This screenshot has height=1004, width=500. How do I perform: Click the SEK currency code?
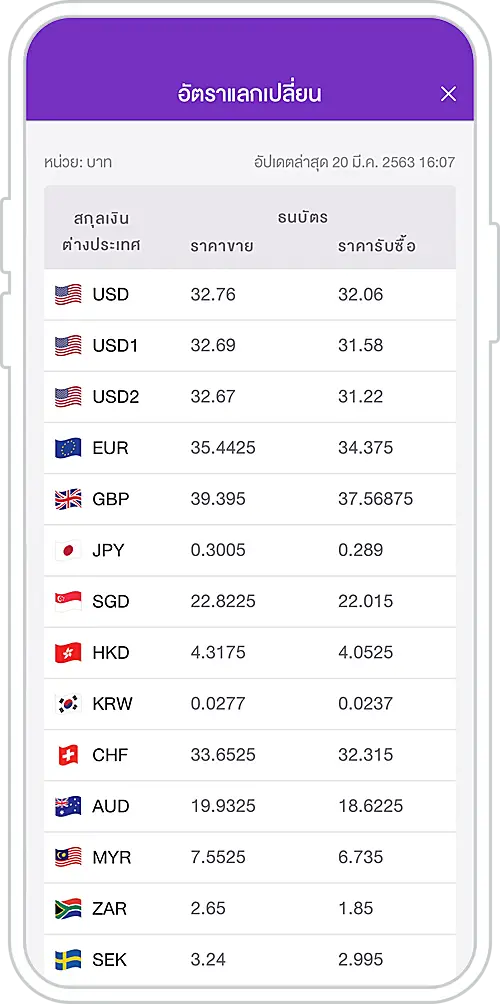coord(109,960)
